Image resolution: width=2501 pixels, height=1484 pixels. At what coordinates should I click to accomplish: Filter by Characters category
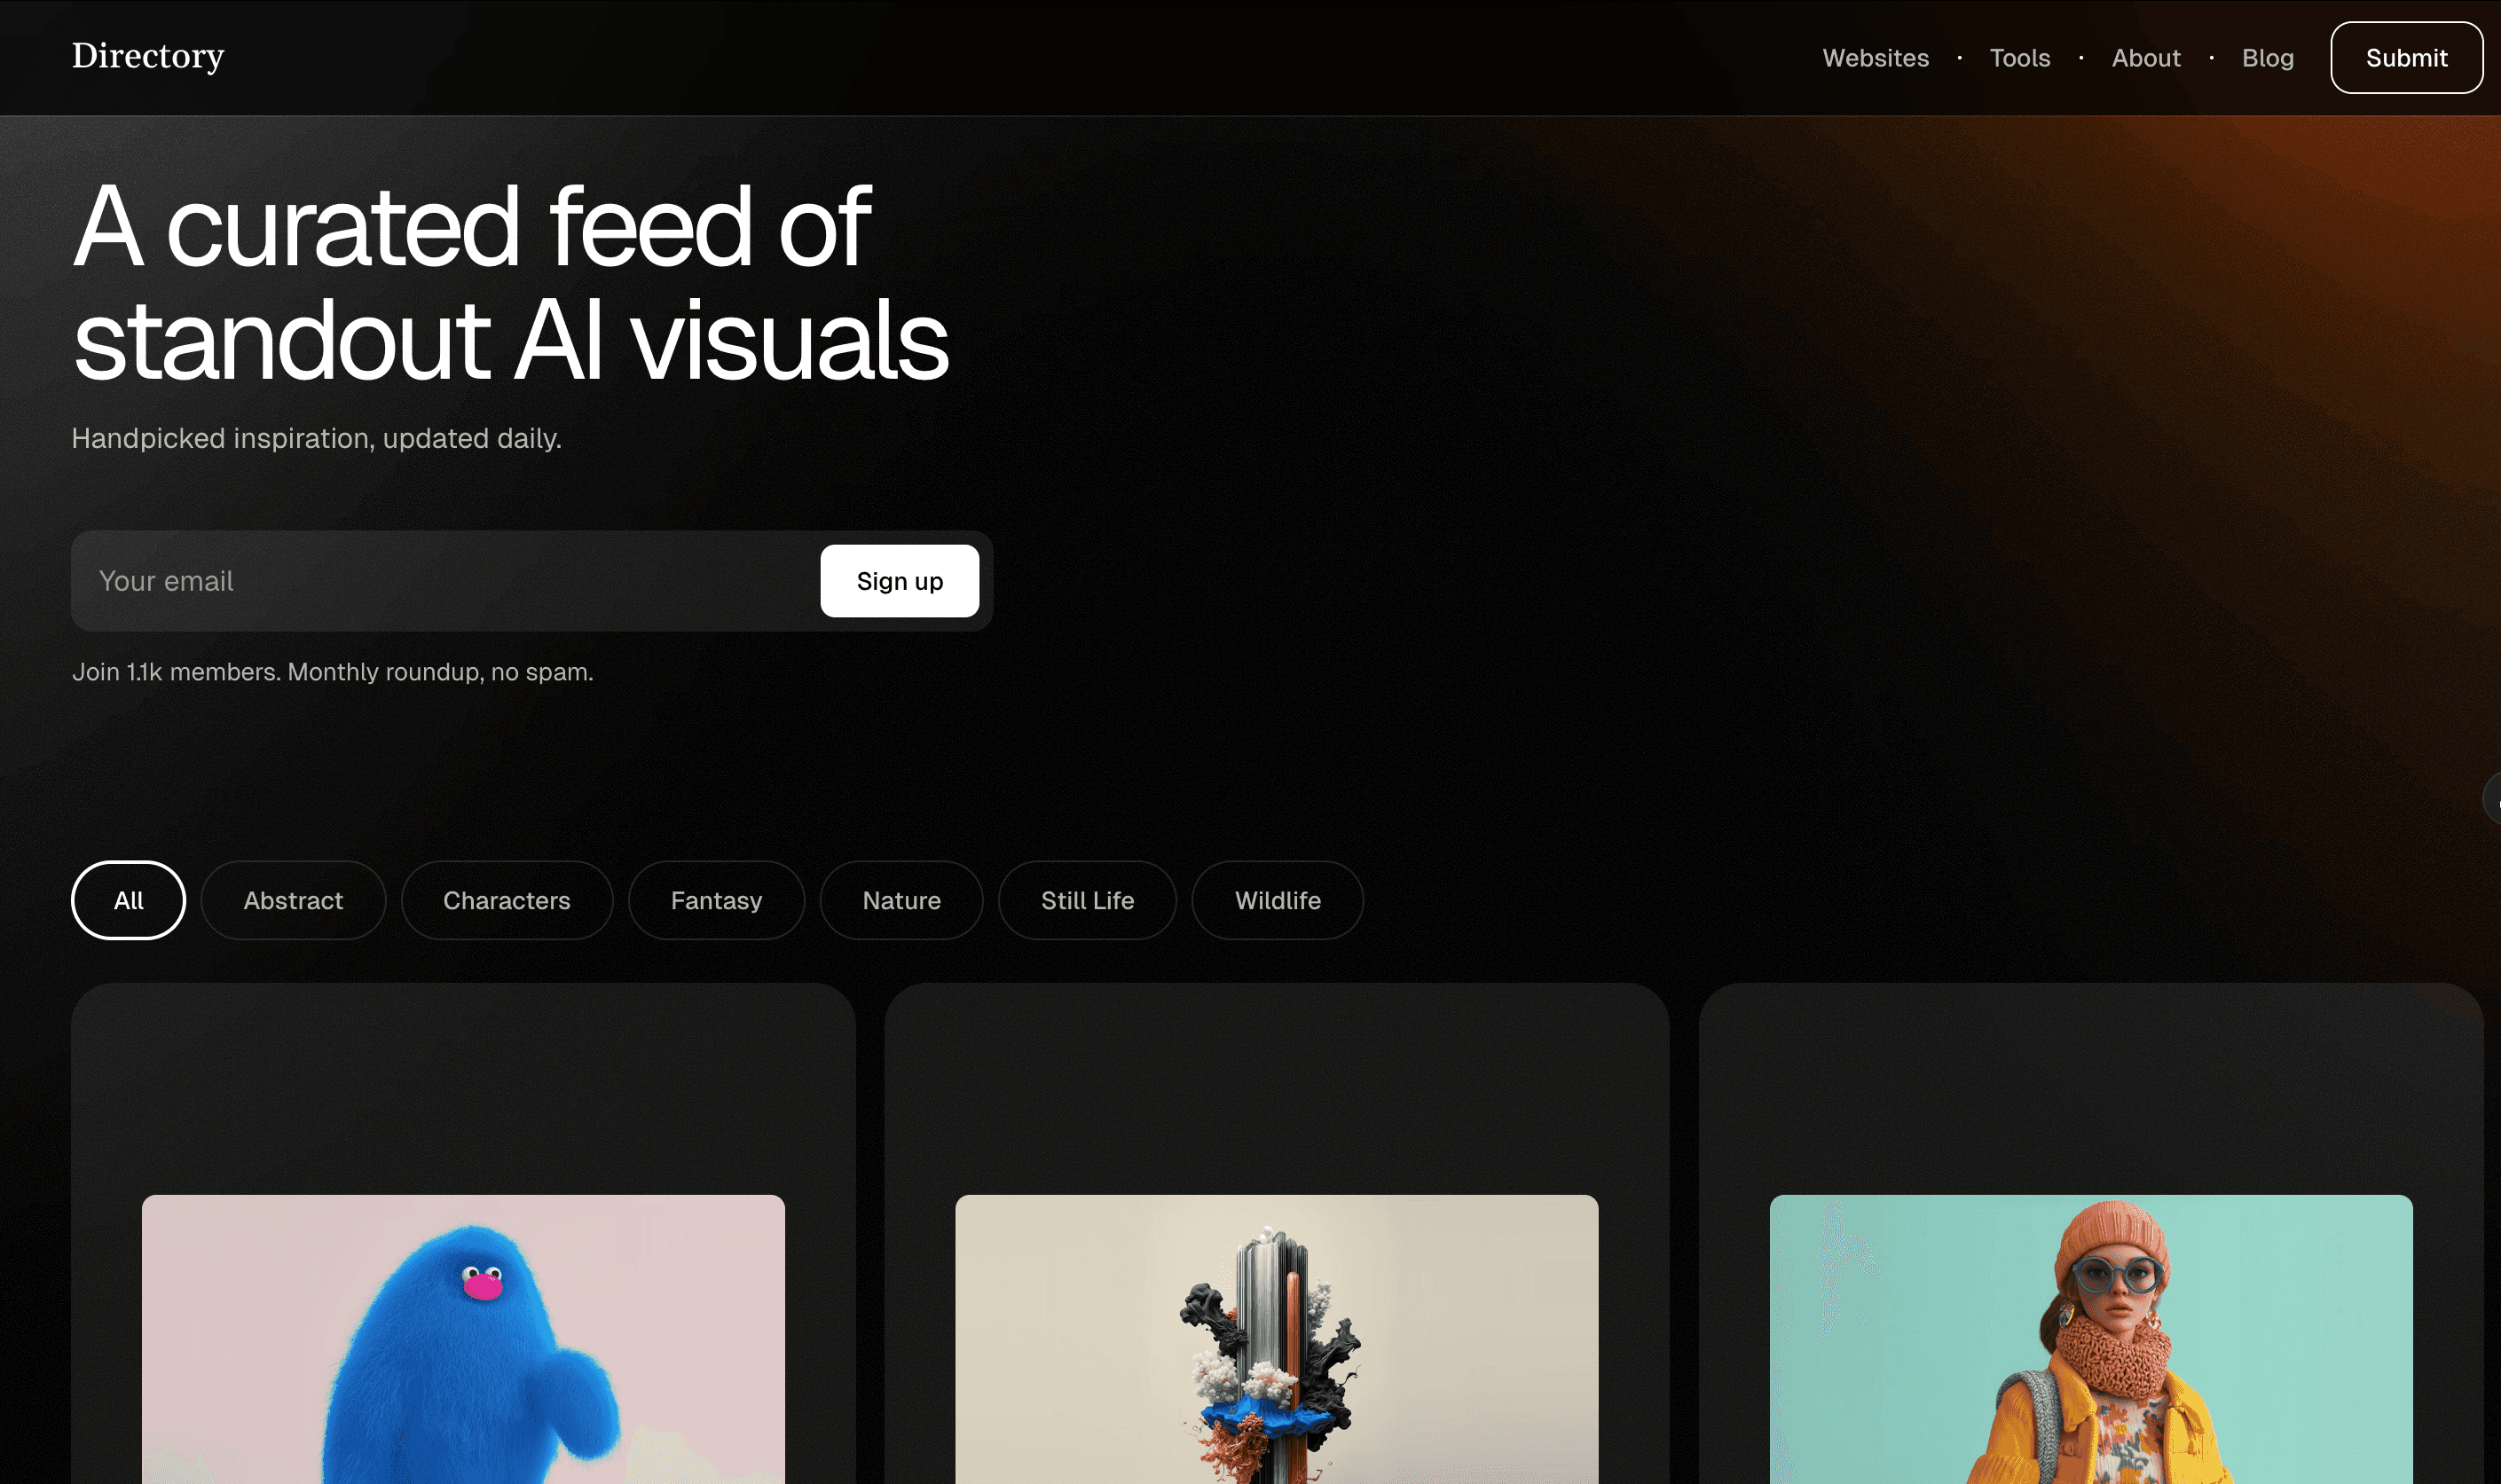click(506, 900)
